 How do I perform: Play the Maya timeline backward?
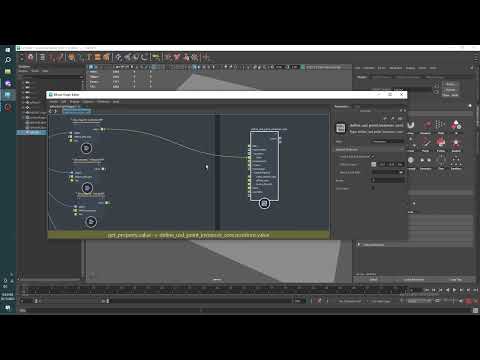click(447, 290)
